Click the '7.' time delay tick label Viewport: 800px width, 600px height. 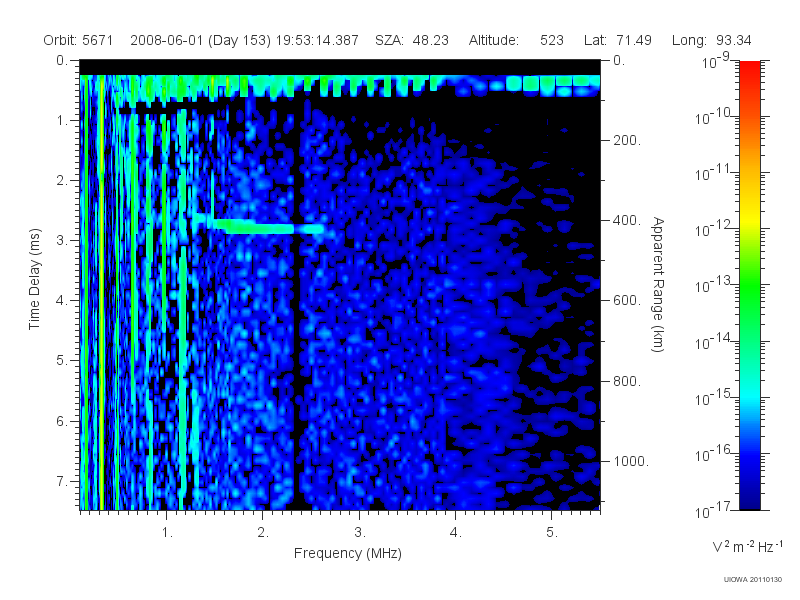coord(62,481)
